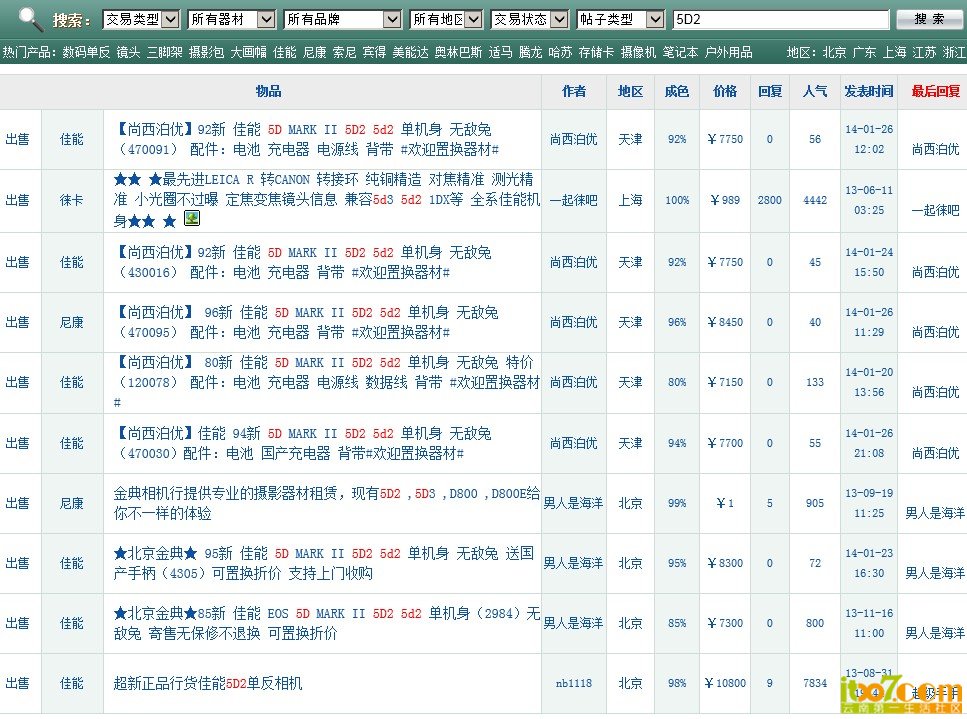Open the 摄像机 hot product link
967x719 pixels.
point(638,52)
